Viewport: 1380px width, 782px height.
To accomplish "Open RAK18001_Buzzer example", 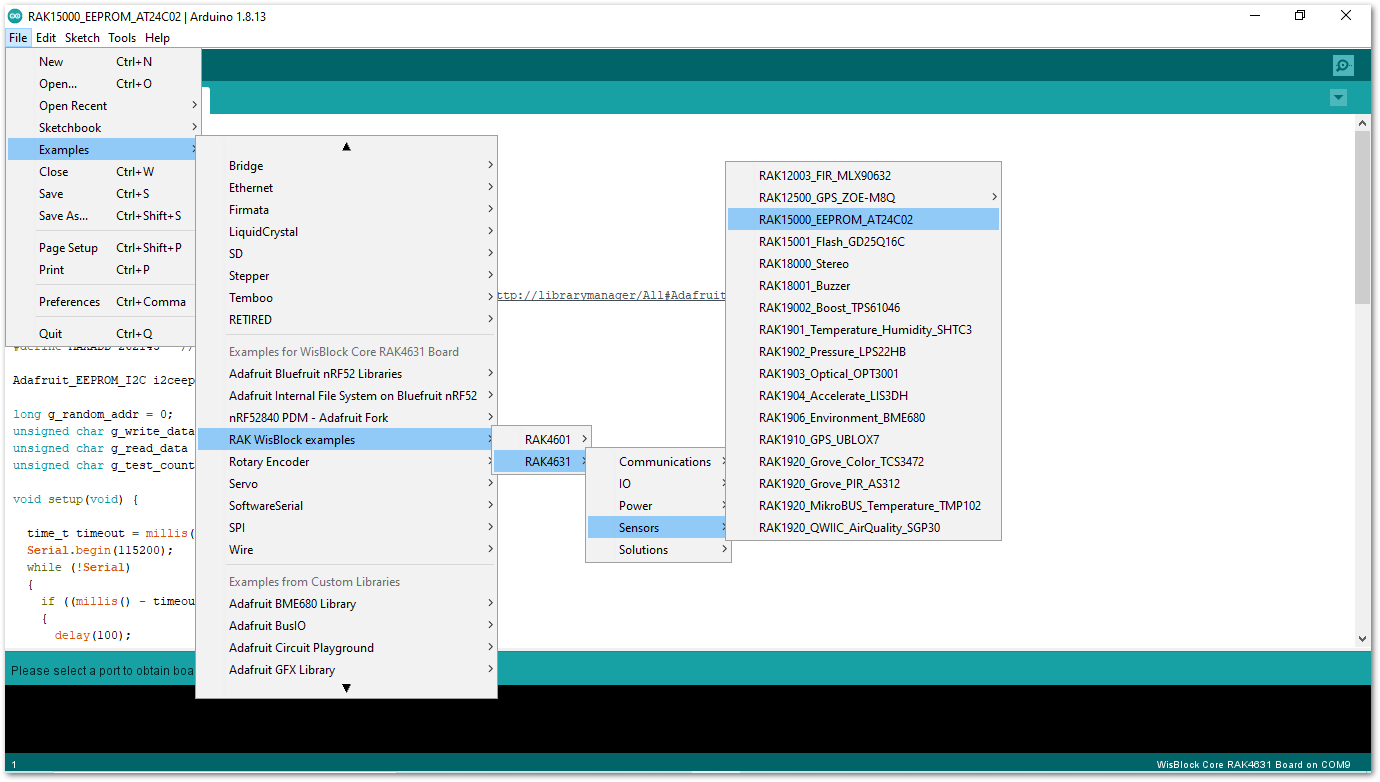I will [x=863, y=286].
